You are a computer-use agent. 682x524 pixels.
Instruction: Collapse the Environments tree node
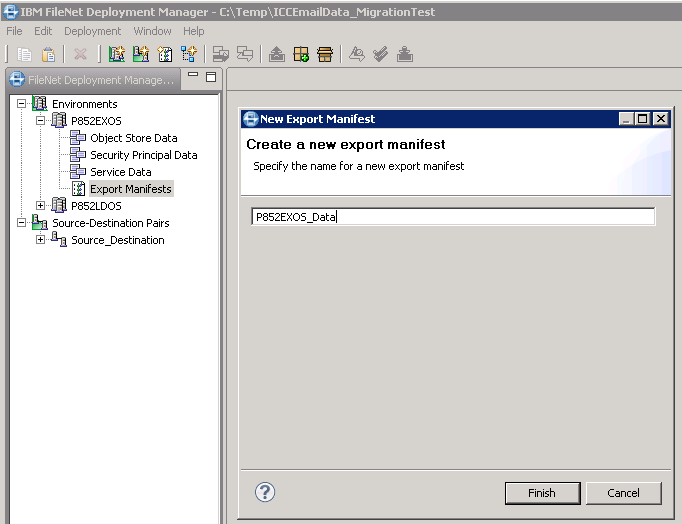pos(21,103)
